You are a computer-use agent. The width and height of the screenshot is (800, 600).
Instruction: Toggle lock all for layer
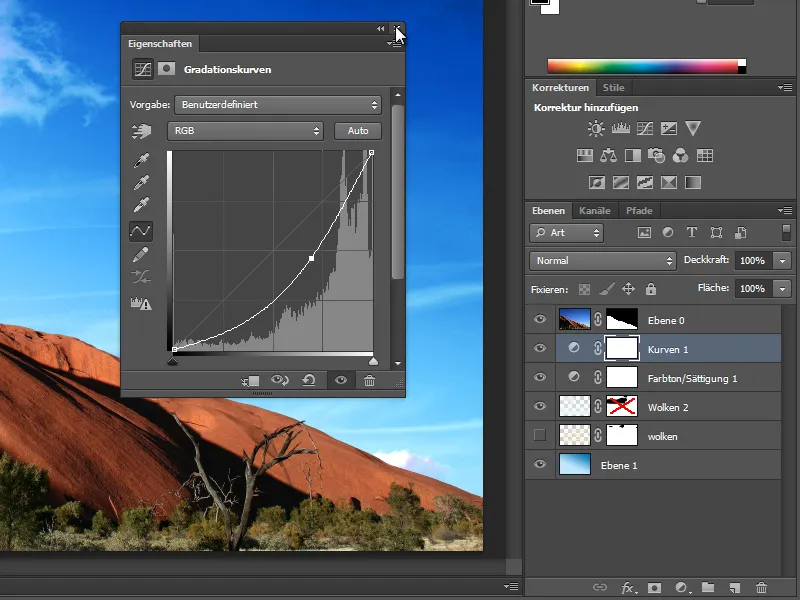[651, 289]
